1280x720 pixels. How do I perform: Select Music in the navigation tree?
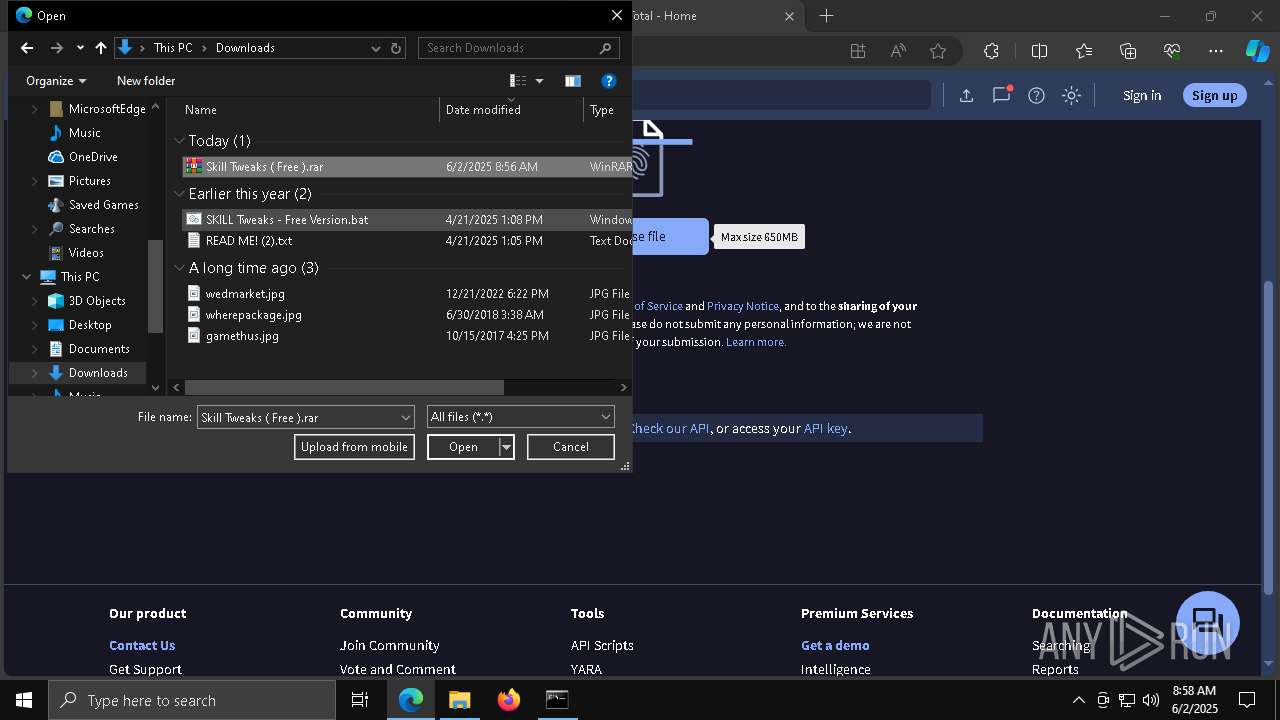[85, 133]
